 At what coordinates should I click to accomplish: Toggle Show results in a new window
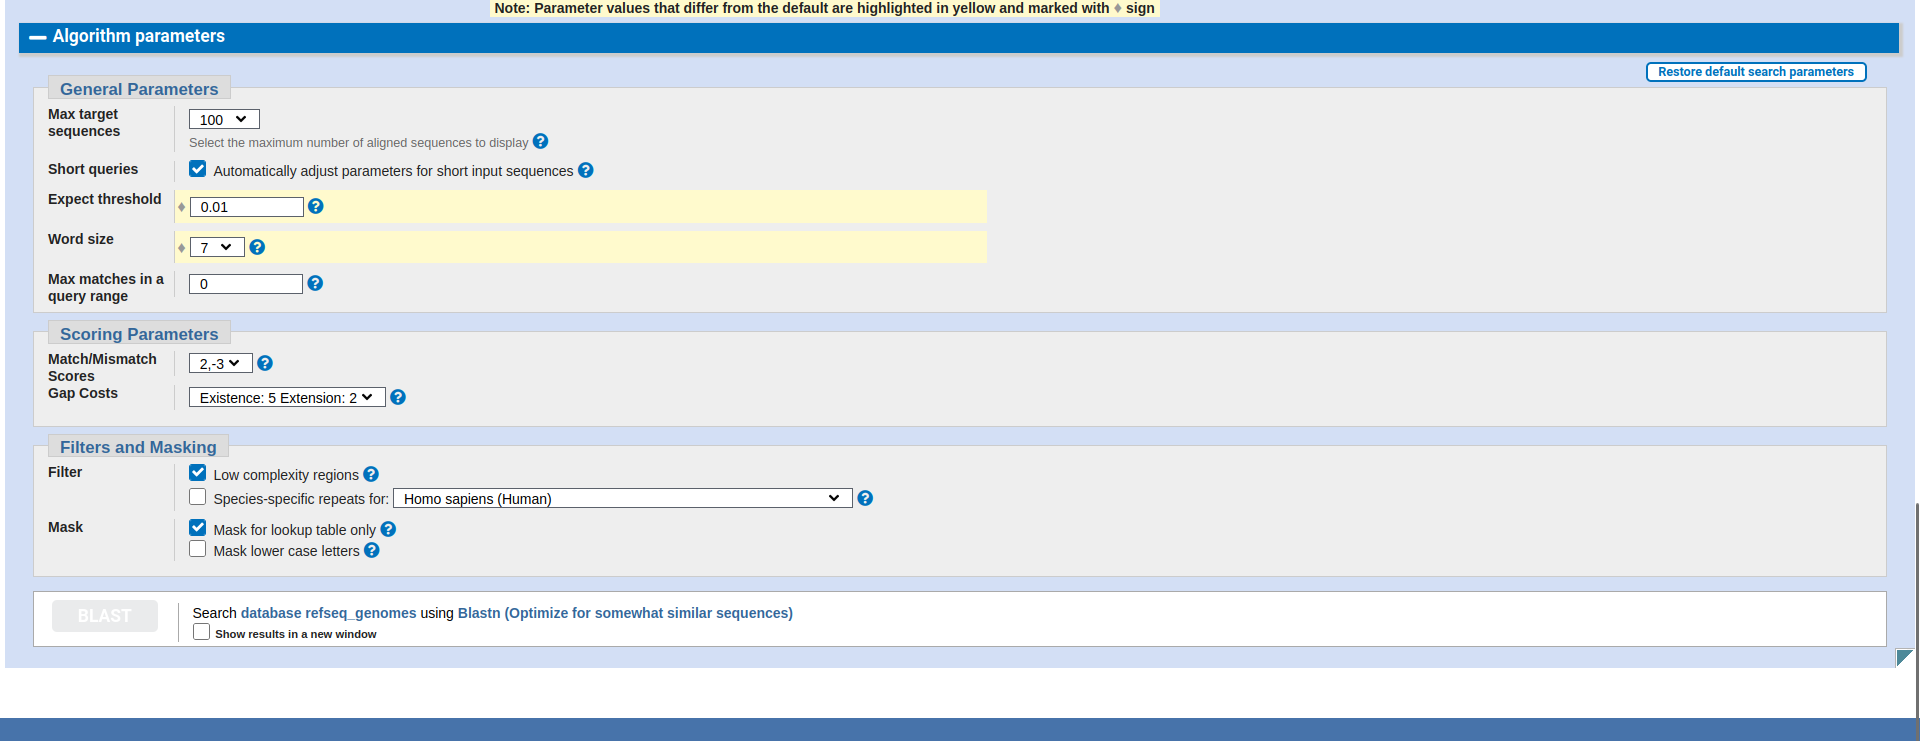[x=202, y=632]
